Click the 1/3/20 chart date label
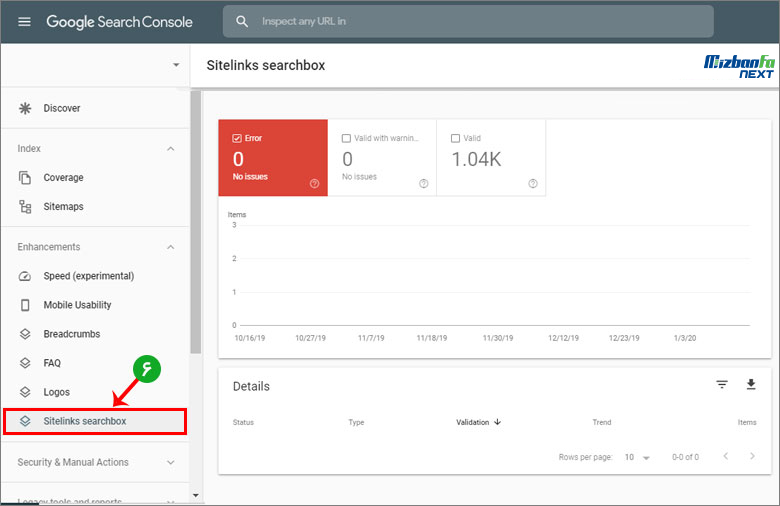Viewport: 780px width, 506px height. [x=685, y=338]
